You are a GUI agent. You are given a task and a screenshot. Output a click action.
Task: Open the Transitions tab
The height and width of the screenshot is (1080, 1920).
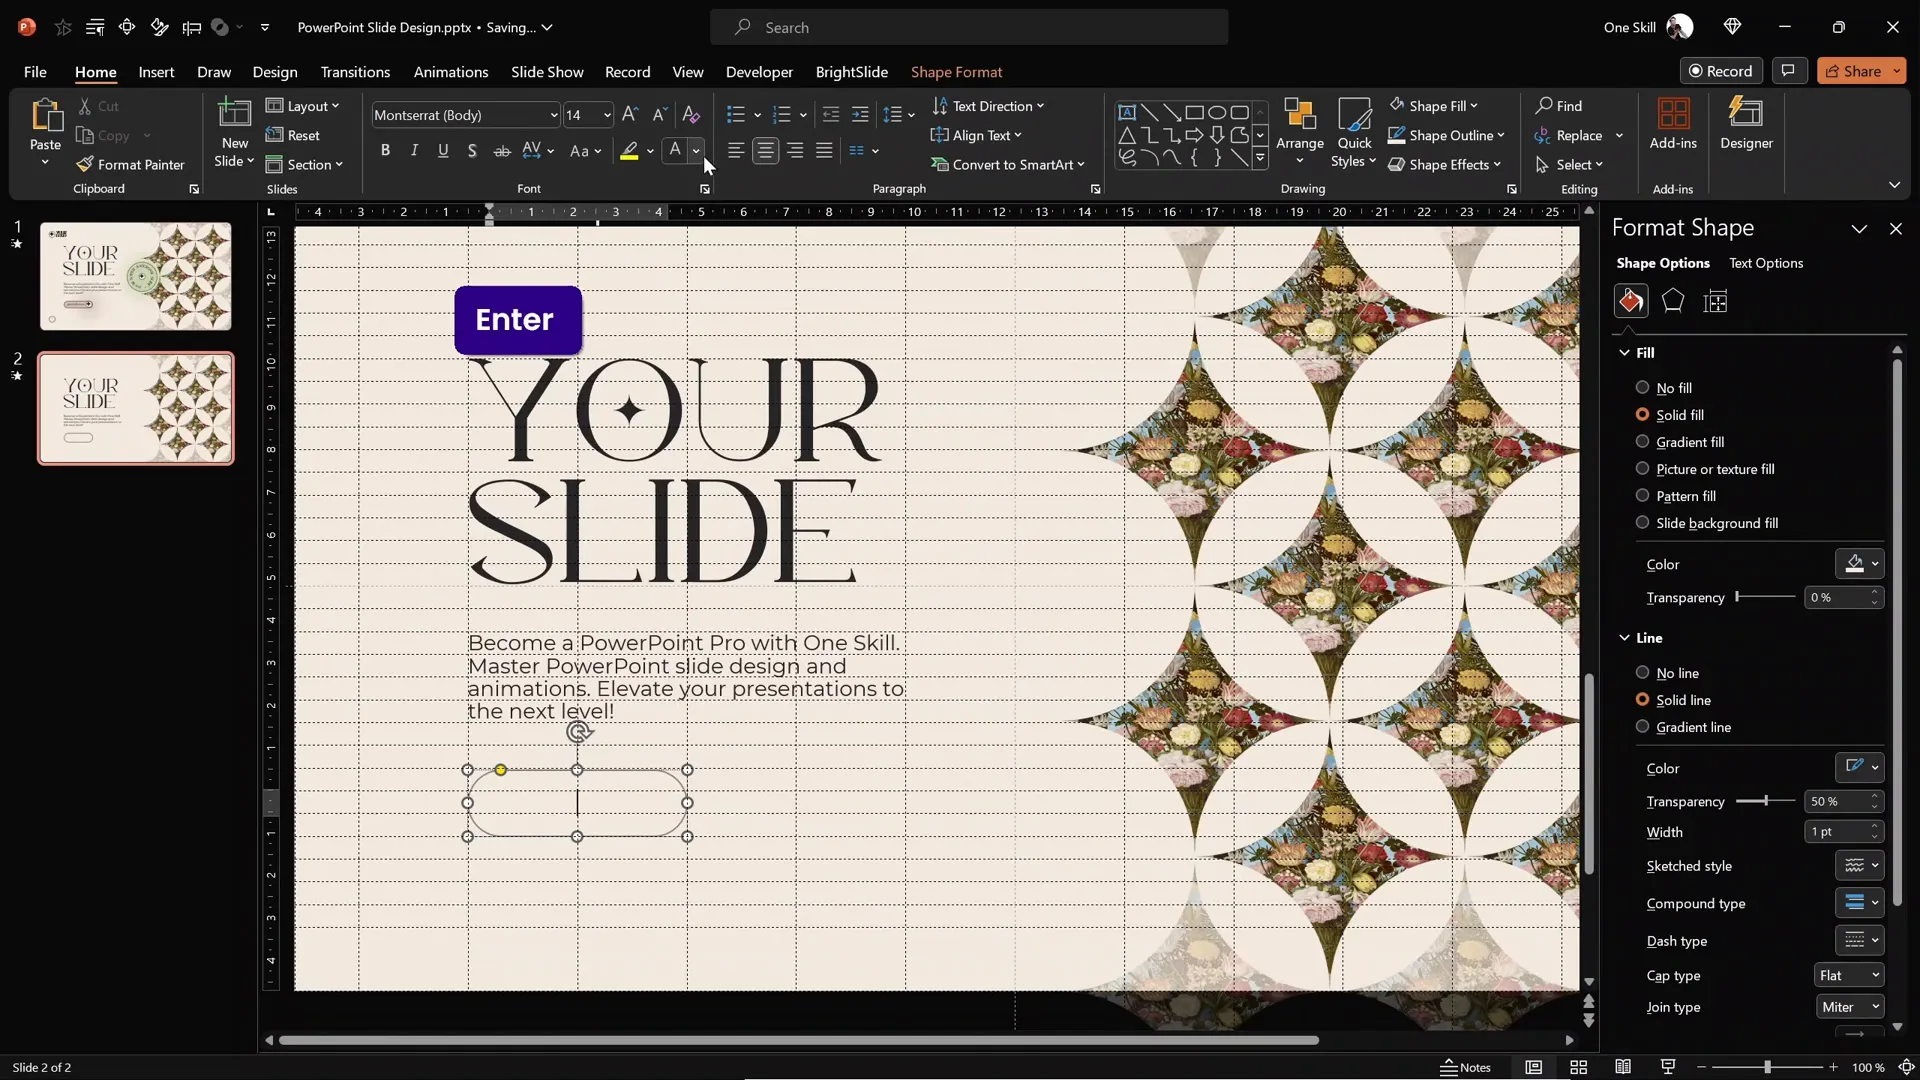tap(355, 72)
